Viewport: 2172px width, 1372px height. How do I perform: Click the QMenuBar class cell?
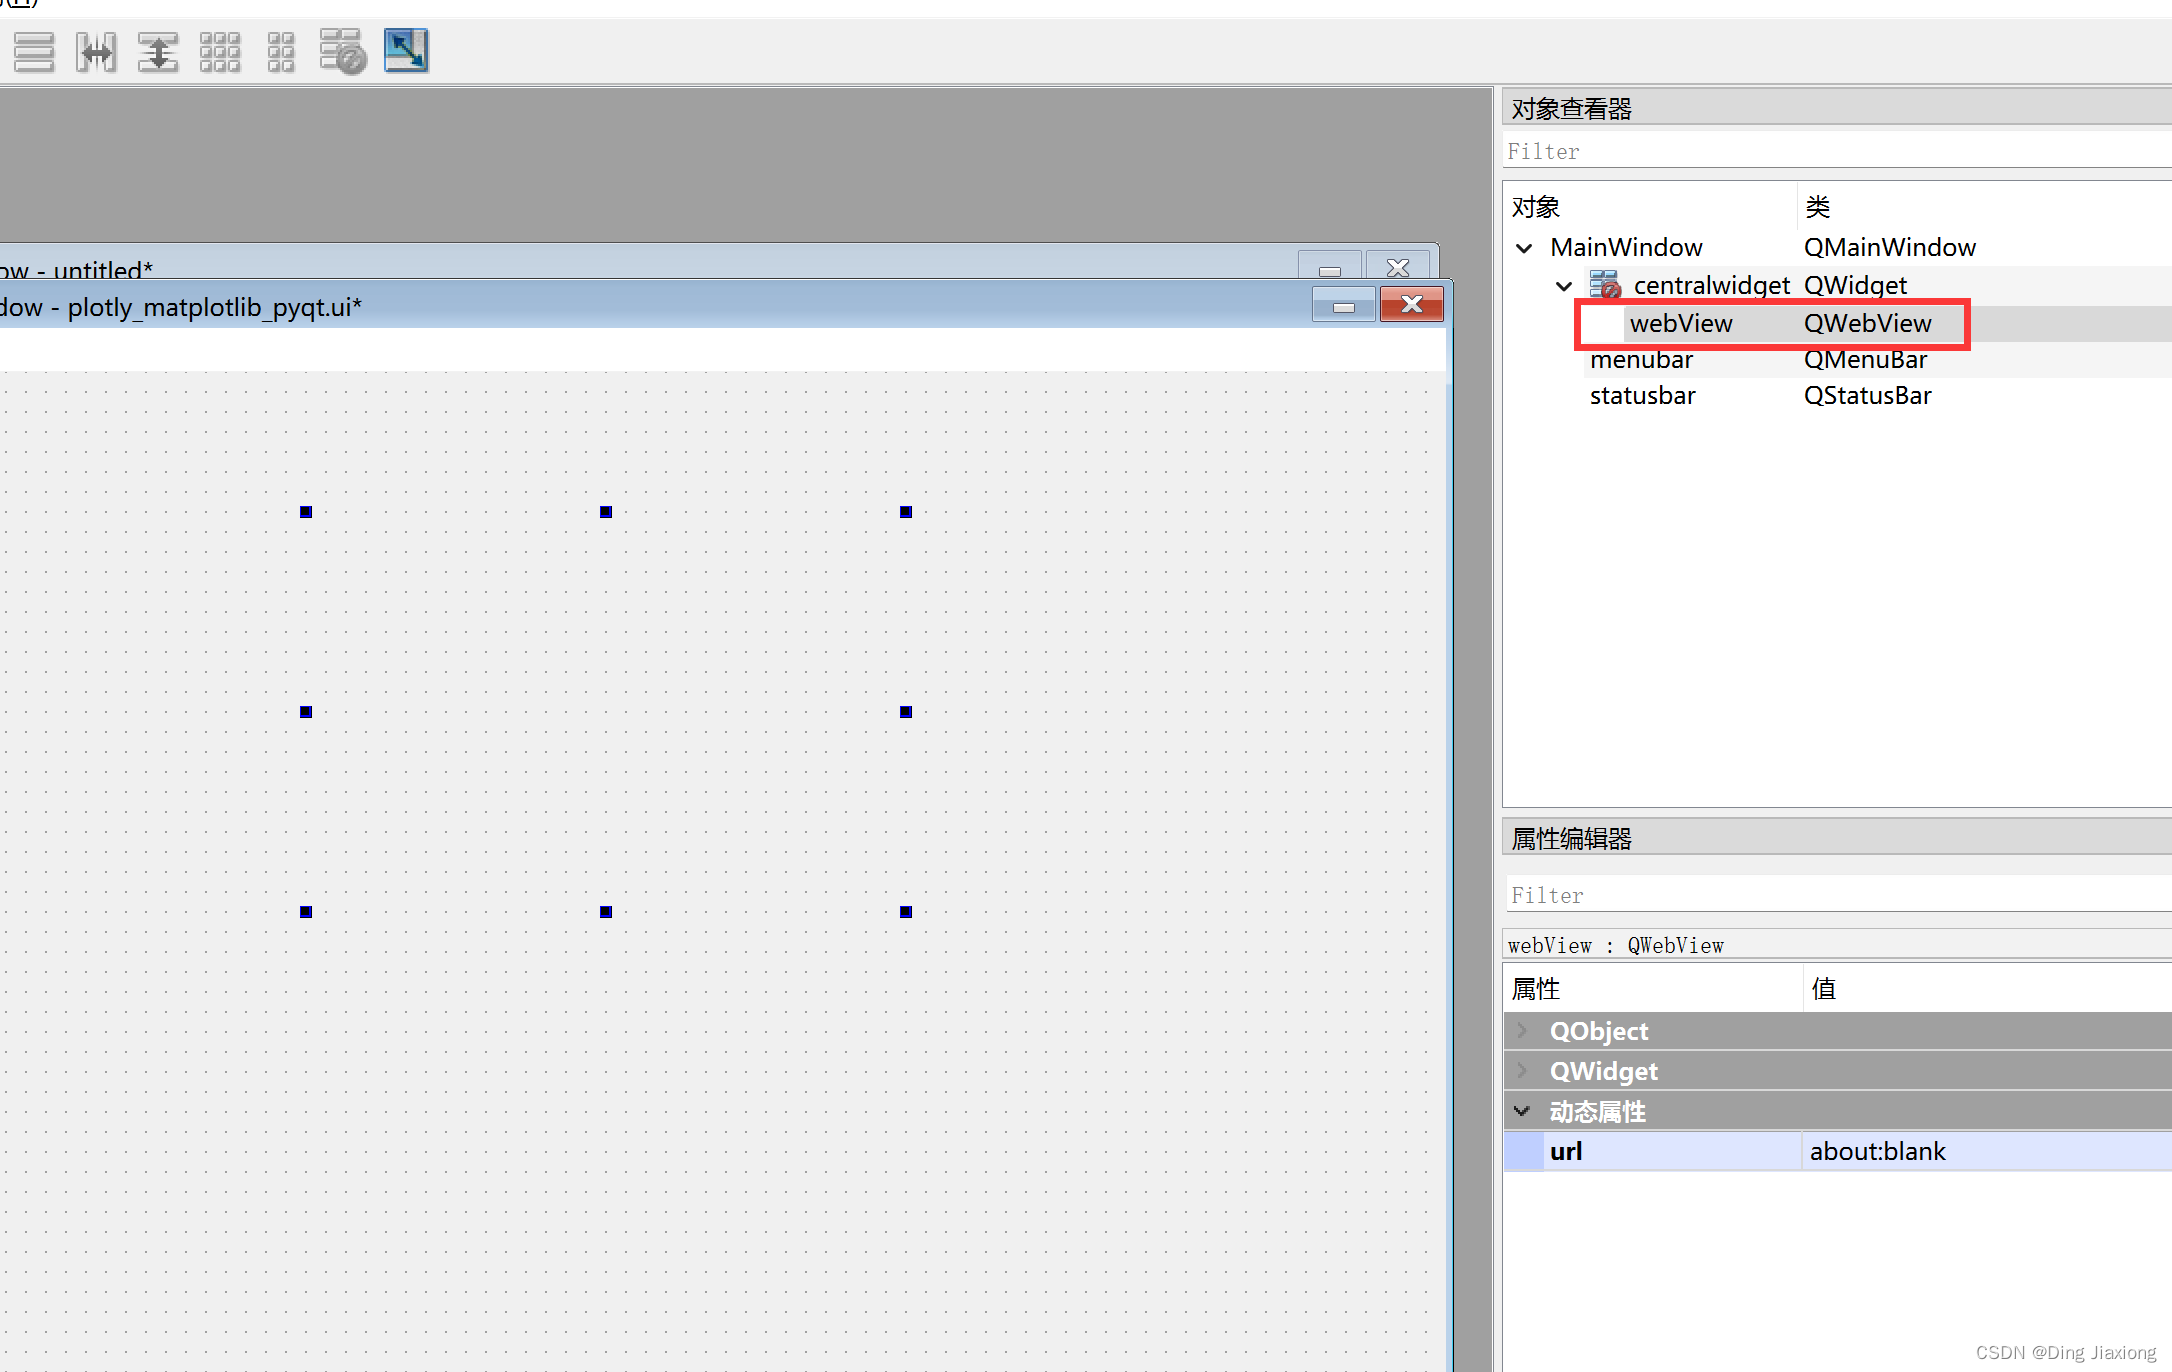point(1864,360)
